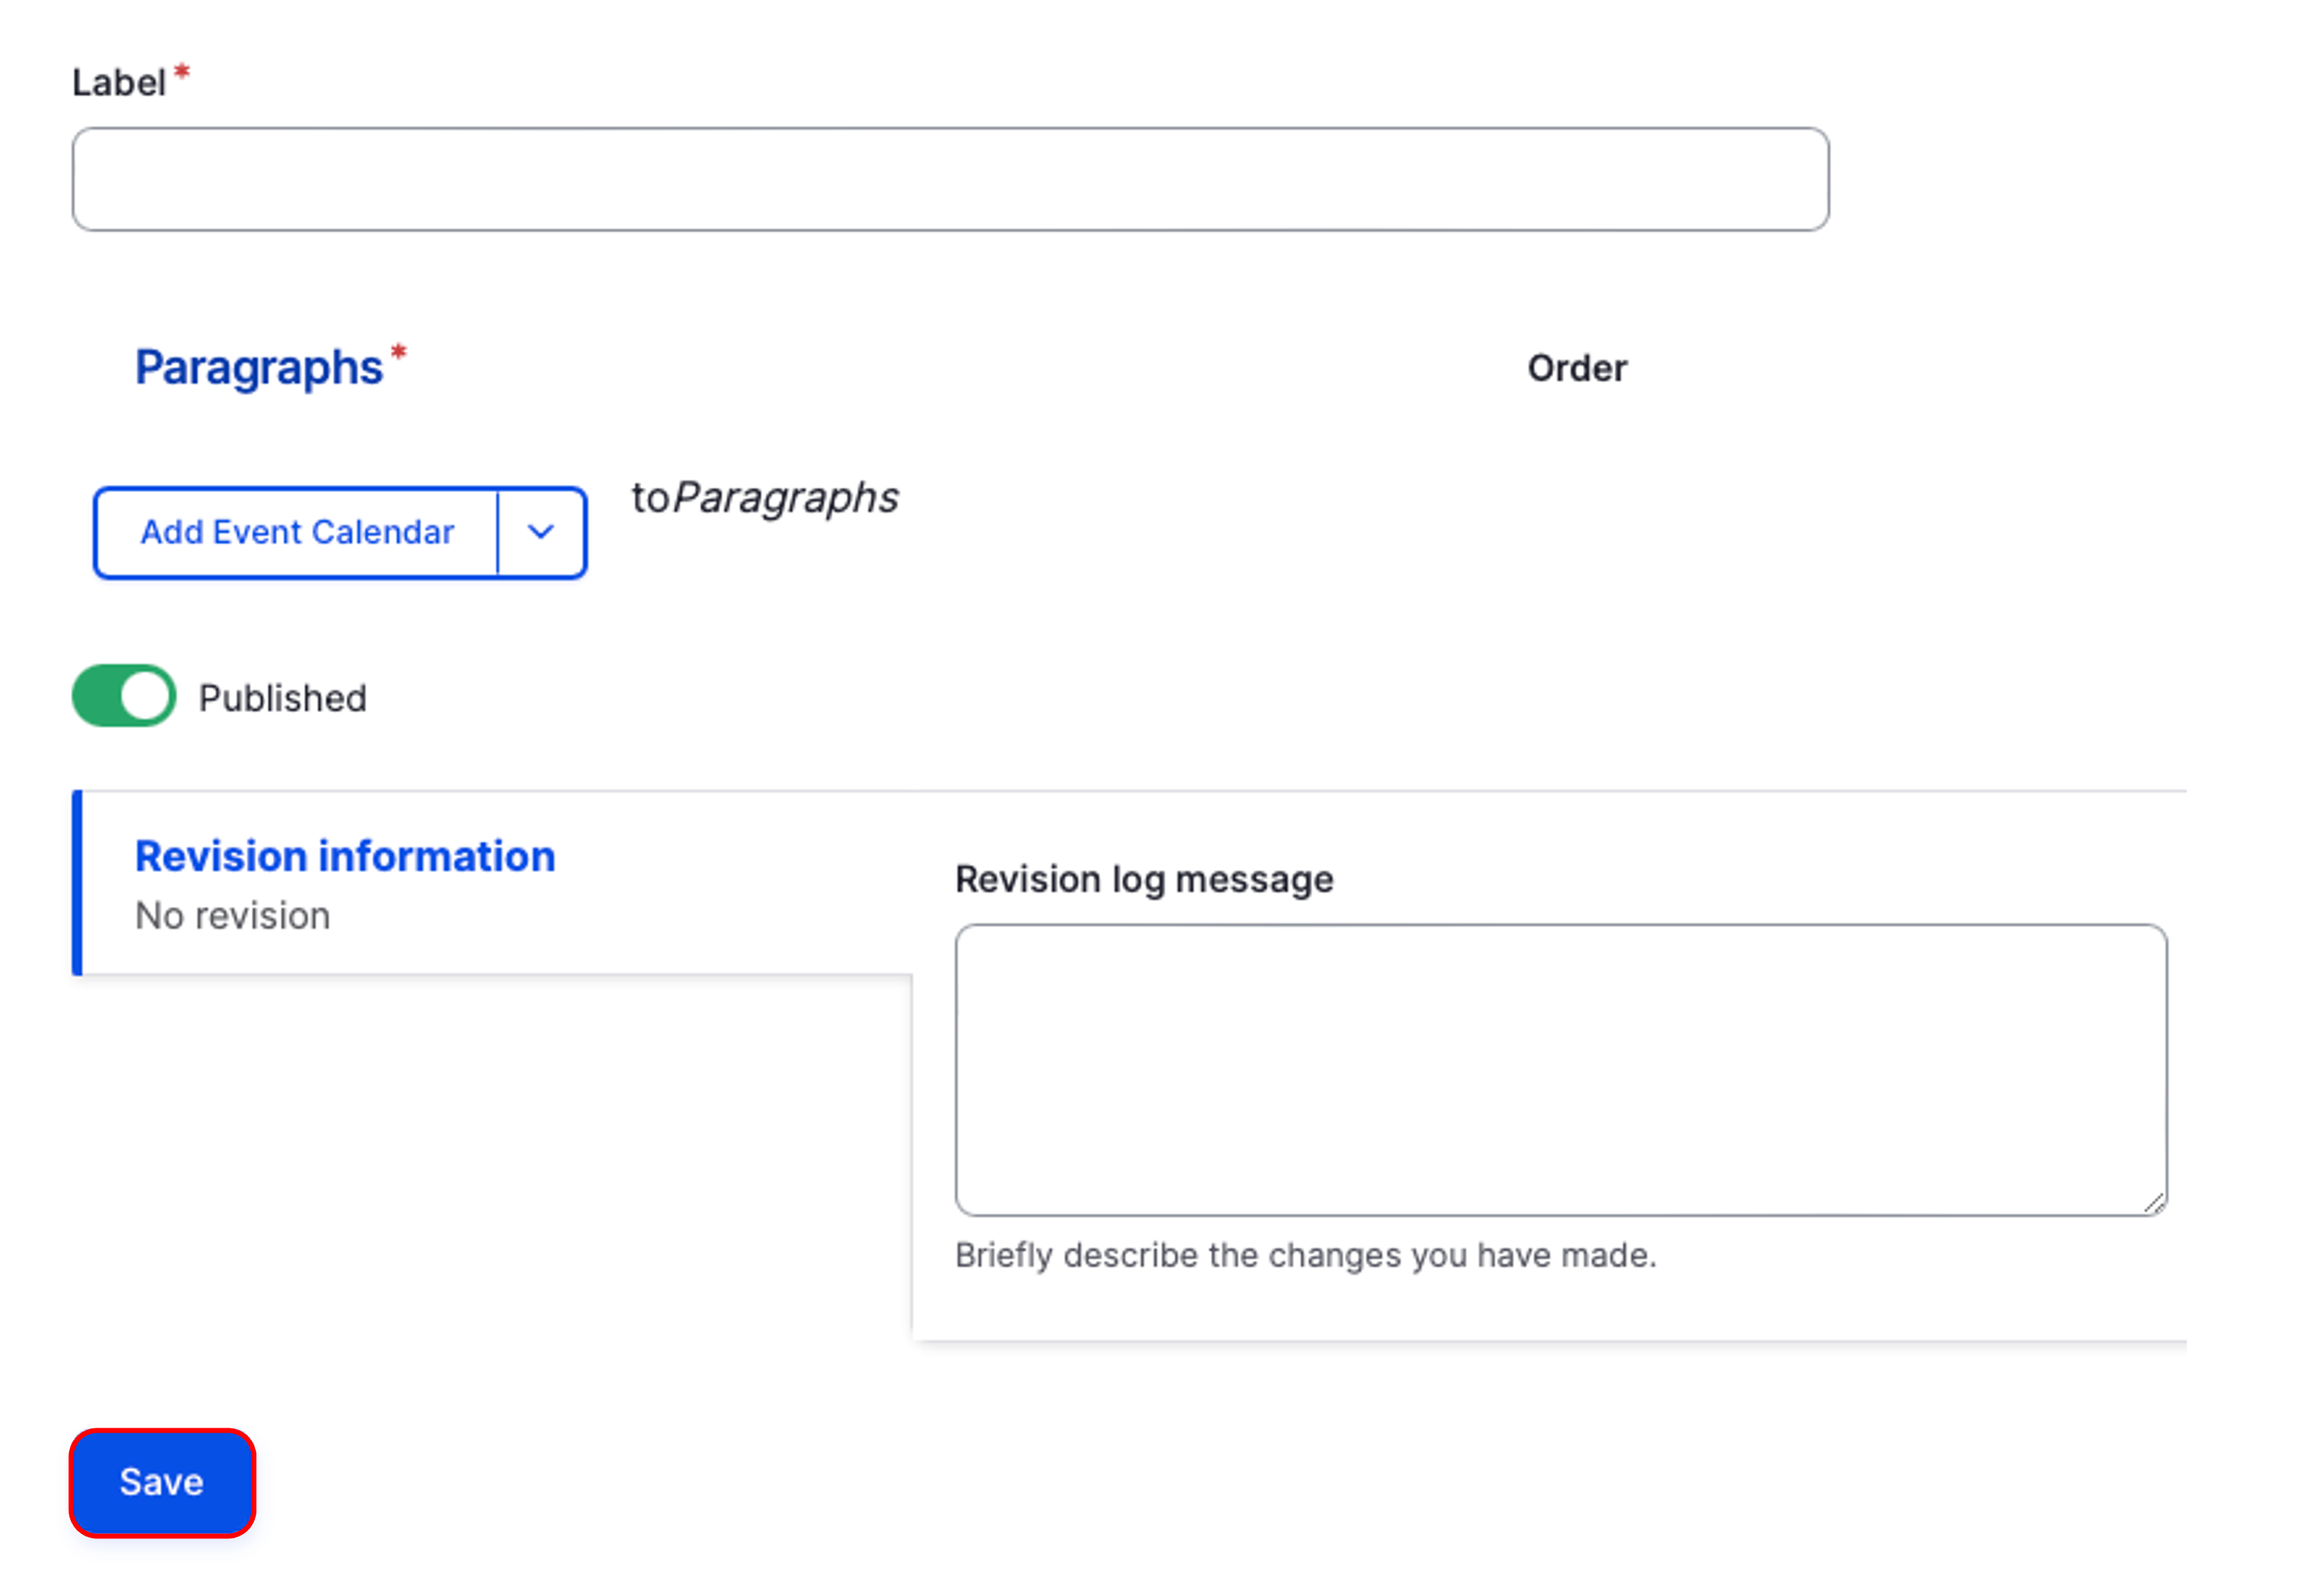Click the red asterisk beside Label
Image resolution: width=2324 pixels, height=1594 pixels.
point(182,72)
